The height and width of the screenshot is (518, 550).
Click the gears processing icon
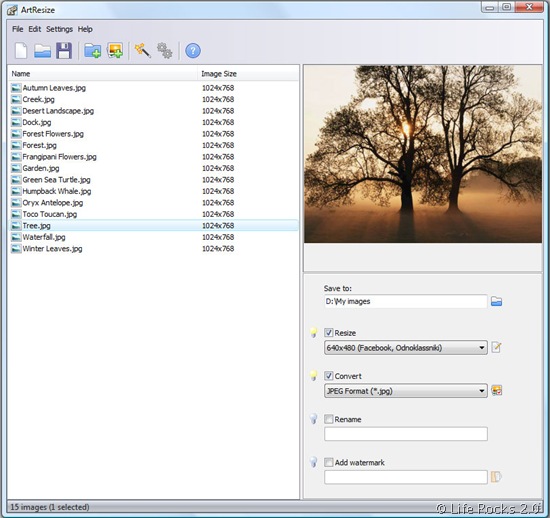[165, 51]
